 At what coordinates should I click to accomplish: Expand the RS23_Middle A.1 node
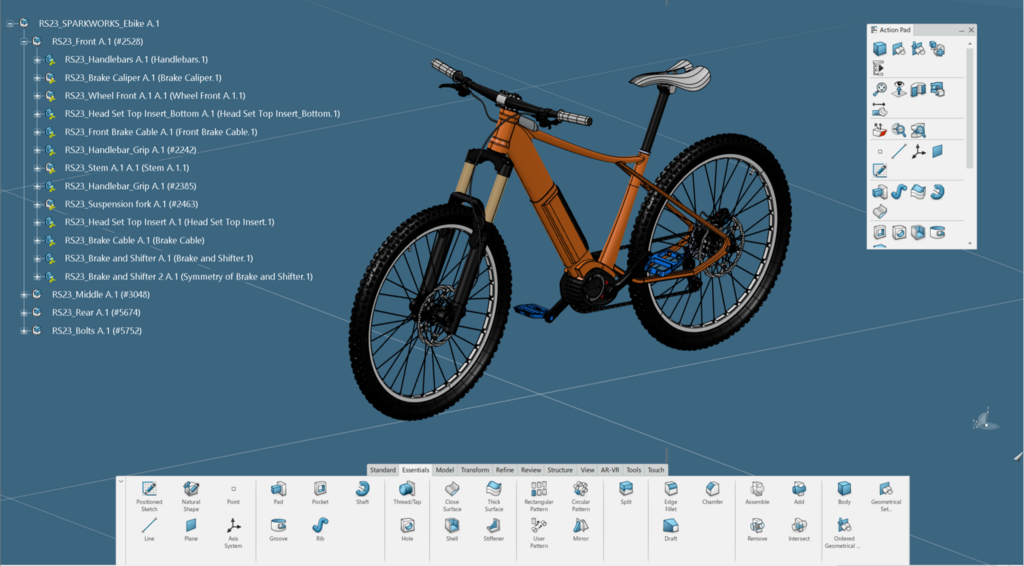tap(24, 295)
